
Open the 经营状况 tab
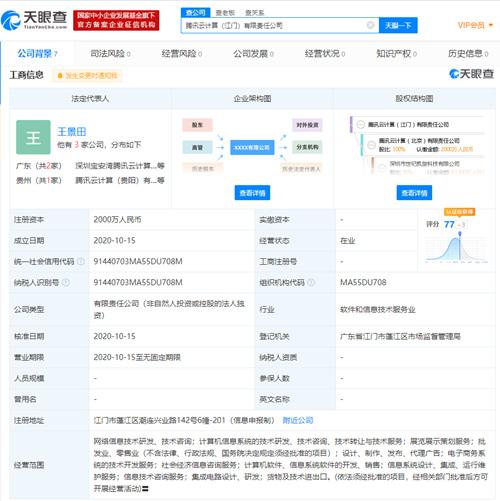coord(325,53)
